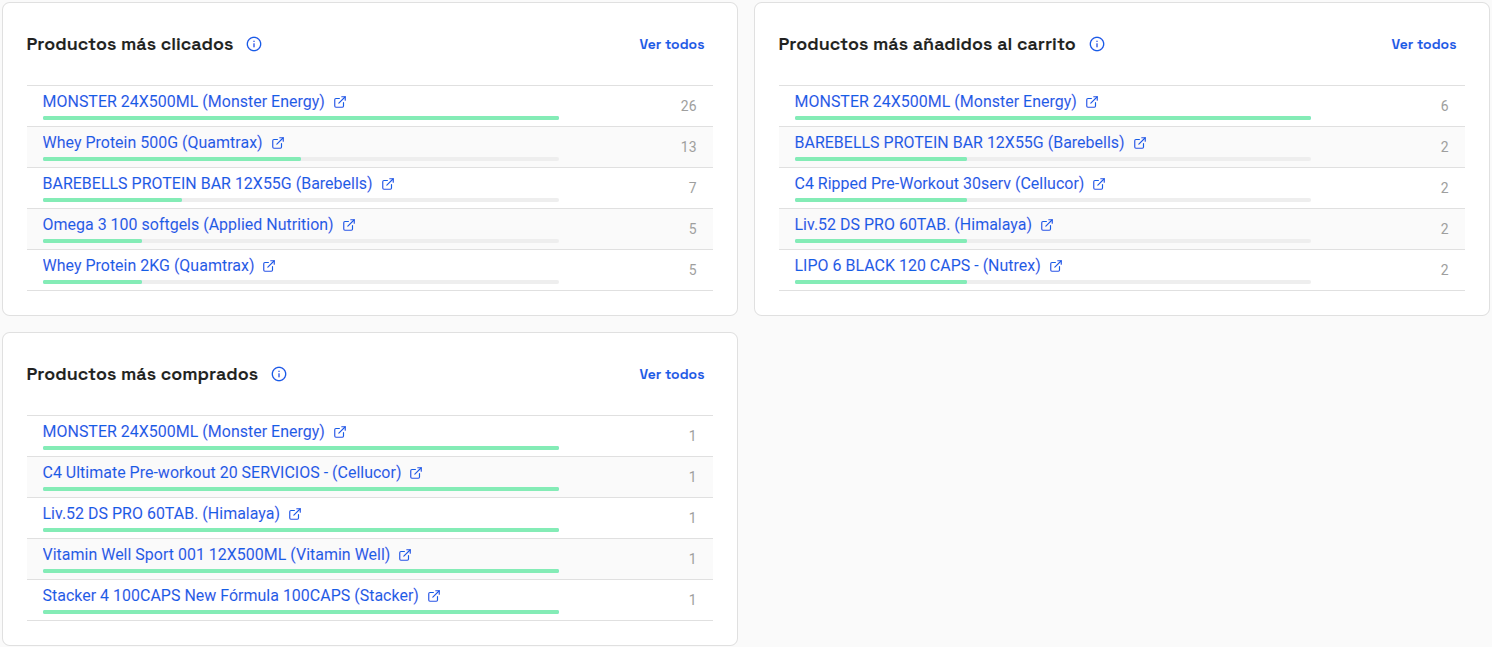This screenshot has width=1492, height=647.
Task: Open external-link icon beside C4 Ripped Pre-Workout
Action: (1099, 184)
